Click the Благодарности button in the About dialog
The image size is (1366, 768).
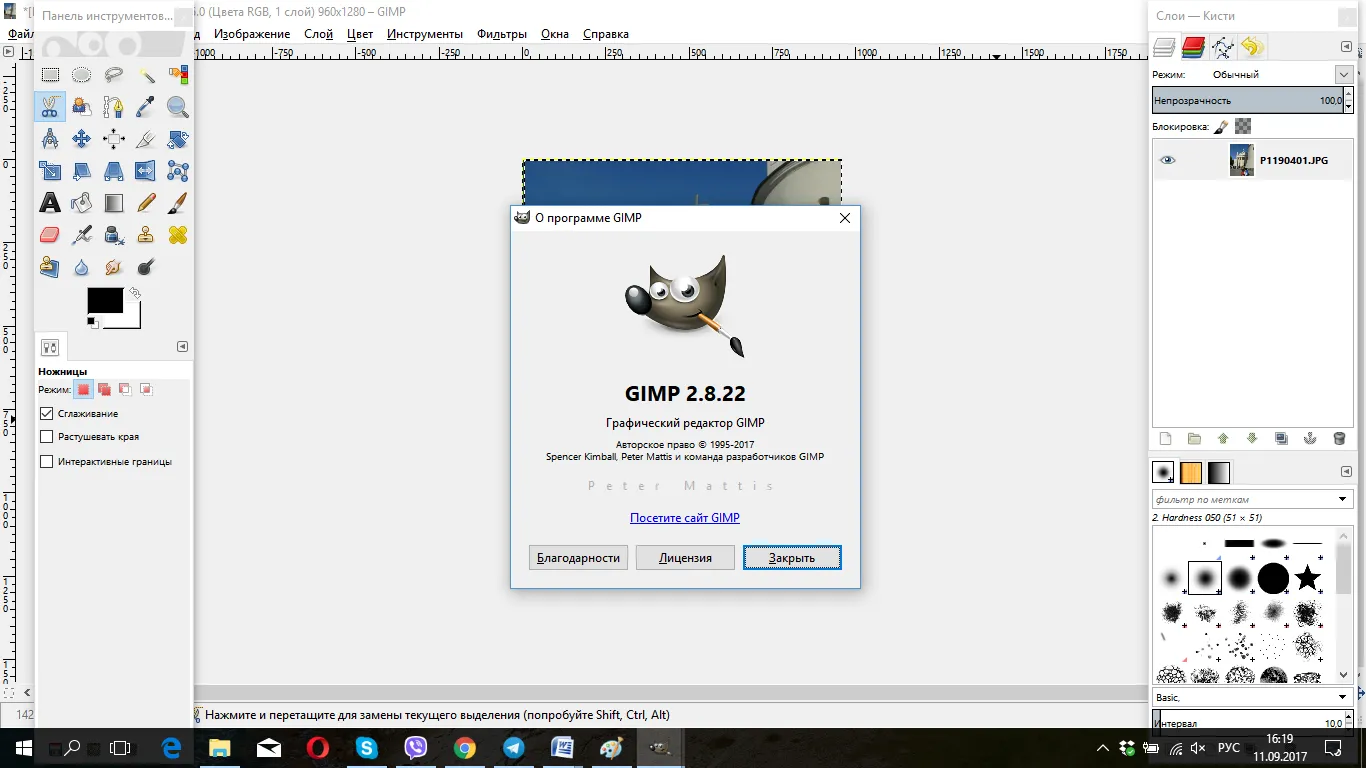(578, 557)
